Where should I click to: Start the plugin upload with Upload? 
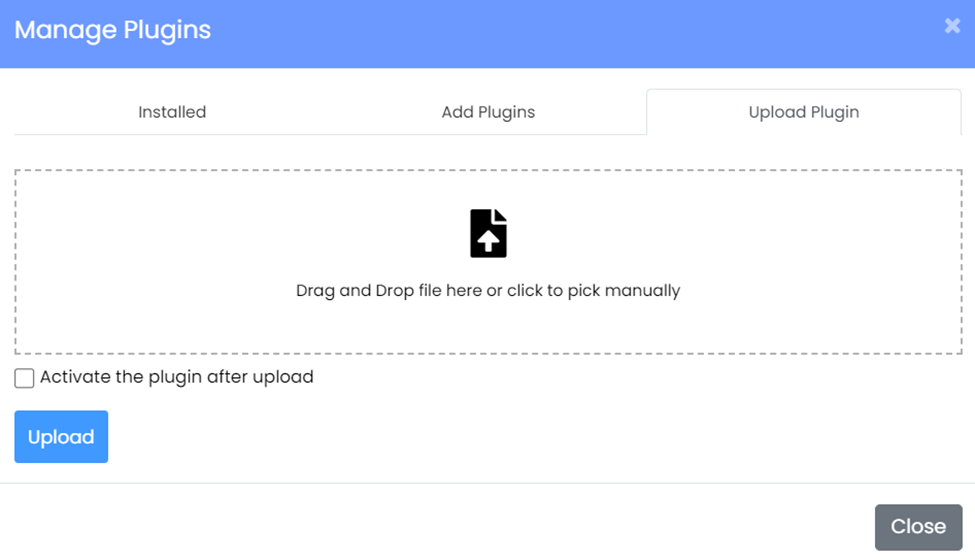[x=61, y=437]
